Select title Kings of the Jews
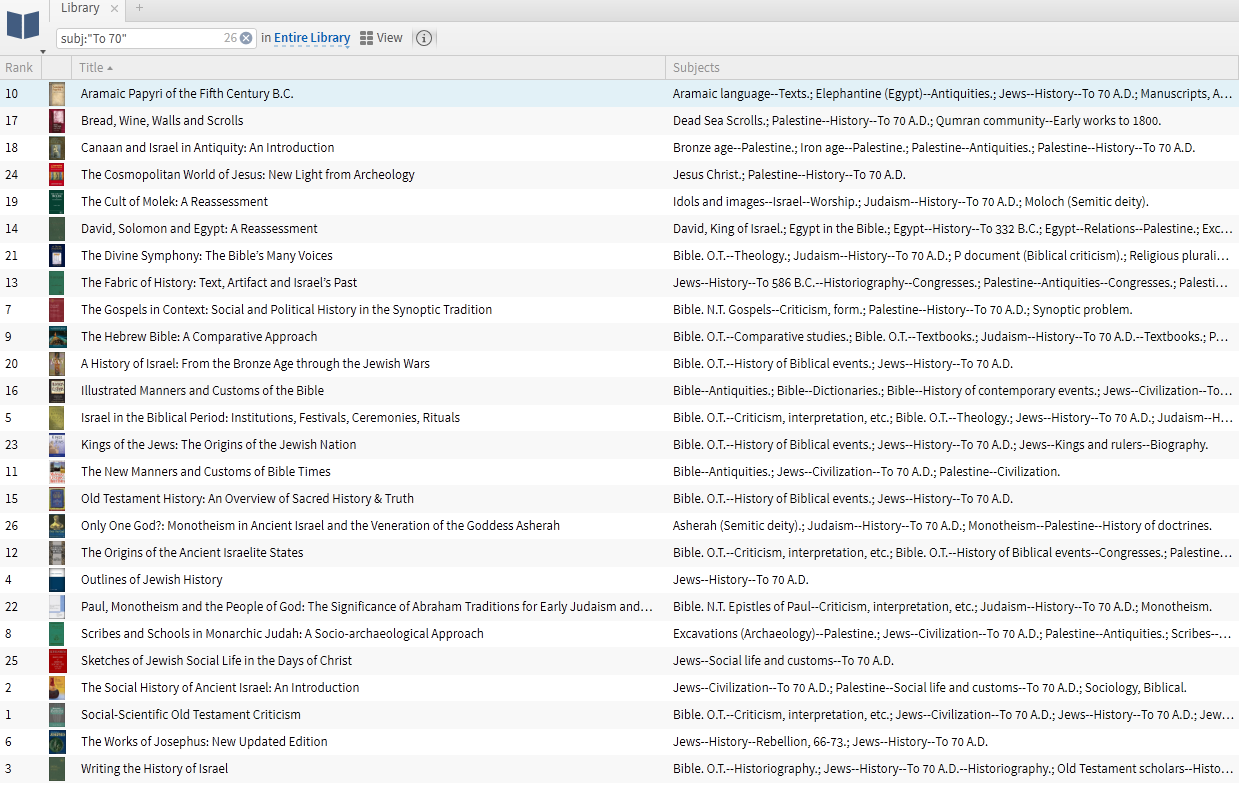Image resolution: width=1239 pixels, height=791 pixels. pyautogui.click(x=218, y=445)
